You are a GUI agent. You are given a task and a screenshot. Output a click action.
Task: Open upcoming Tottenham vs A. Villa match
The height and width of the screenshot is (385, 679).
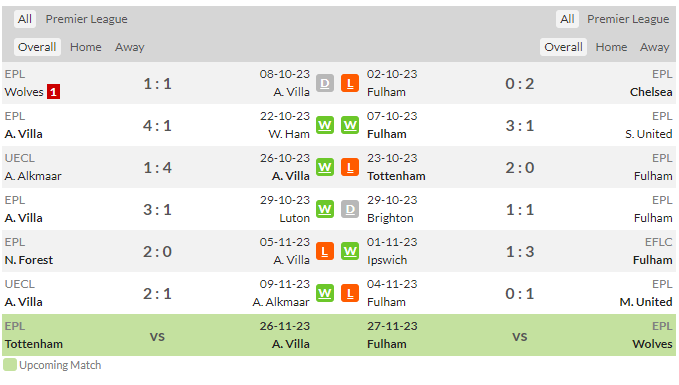point(158,335)
